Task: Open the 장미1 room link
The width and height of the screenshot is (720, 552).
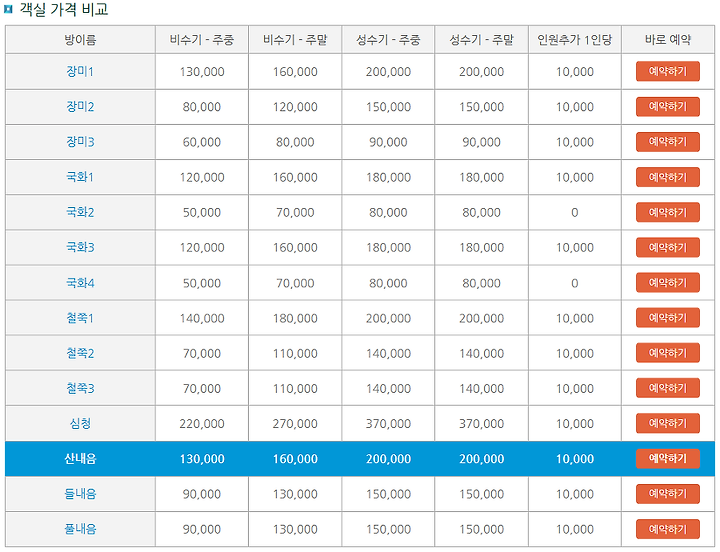Action: click(x=80, y=72)
